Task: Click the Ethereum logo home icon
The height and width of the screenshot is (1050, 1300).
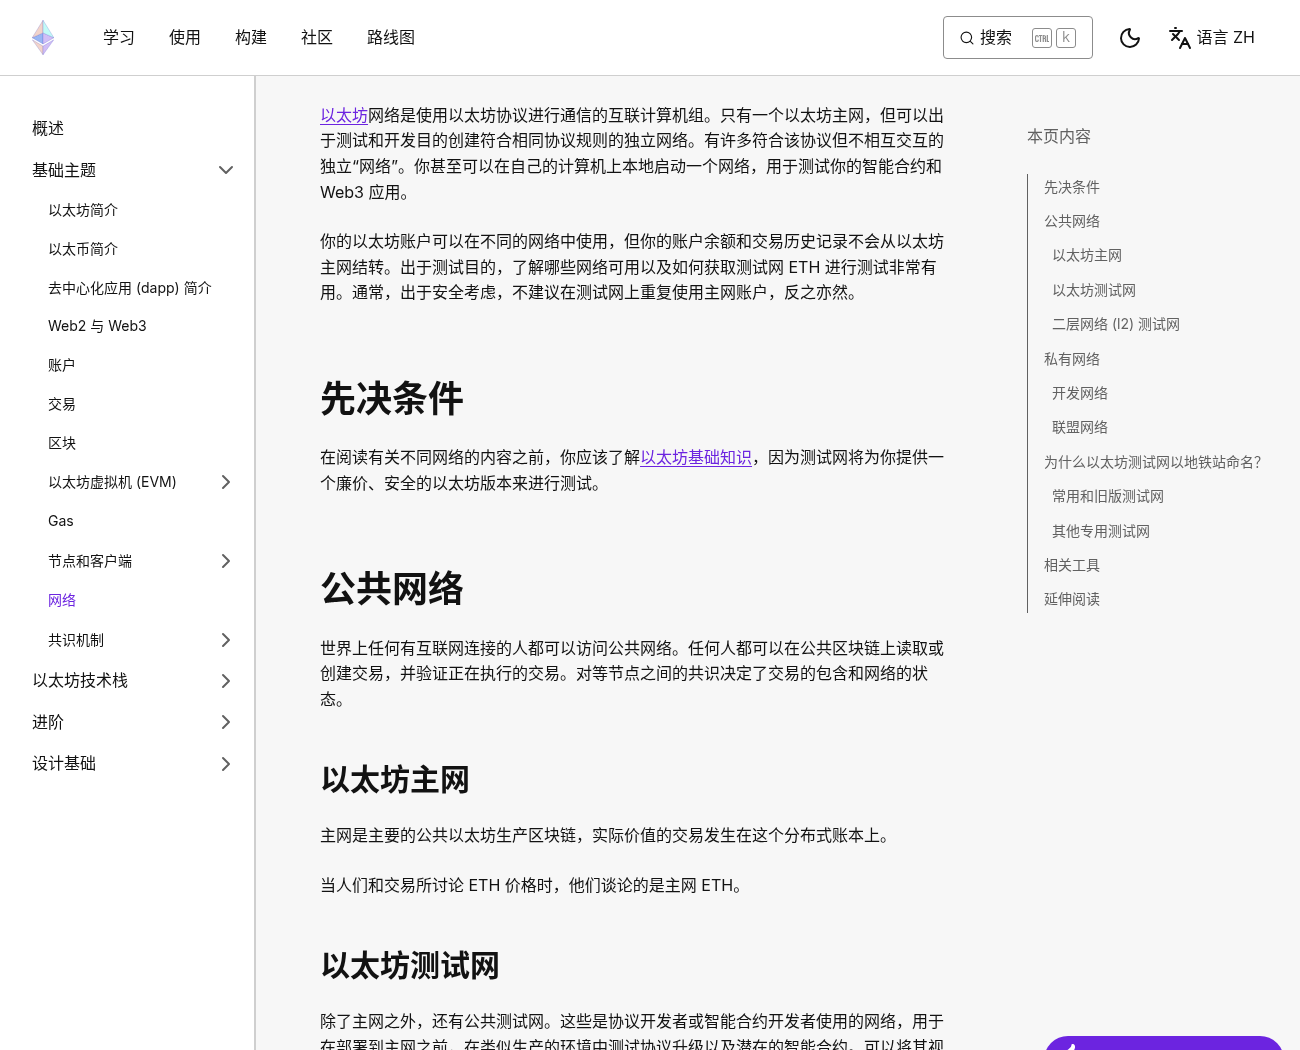Action: coord(43,37)
